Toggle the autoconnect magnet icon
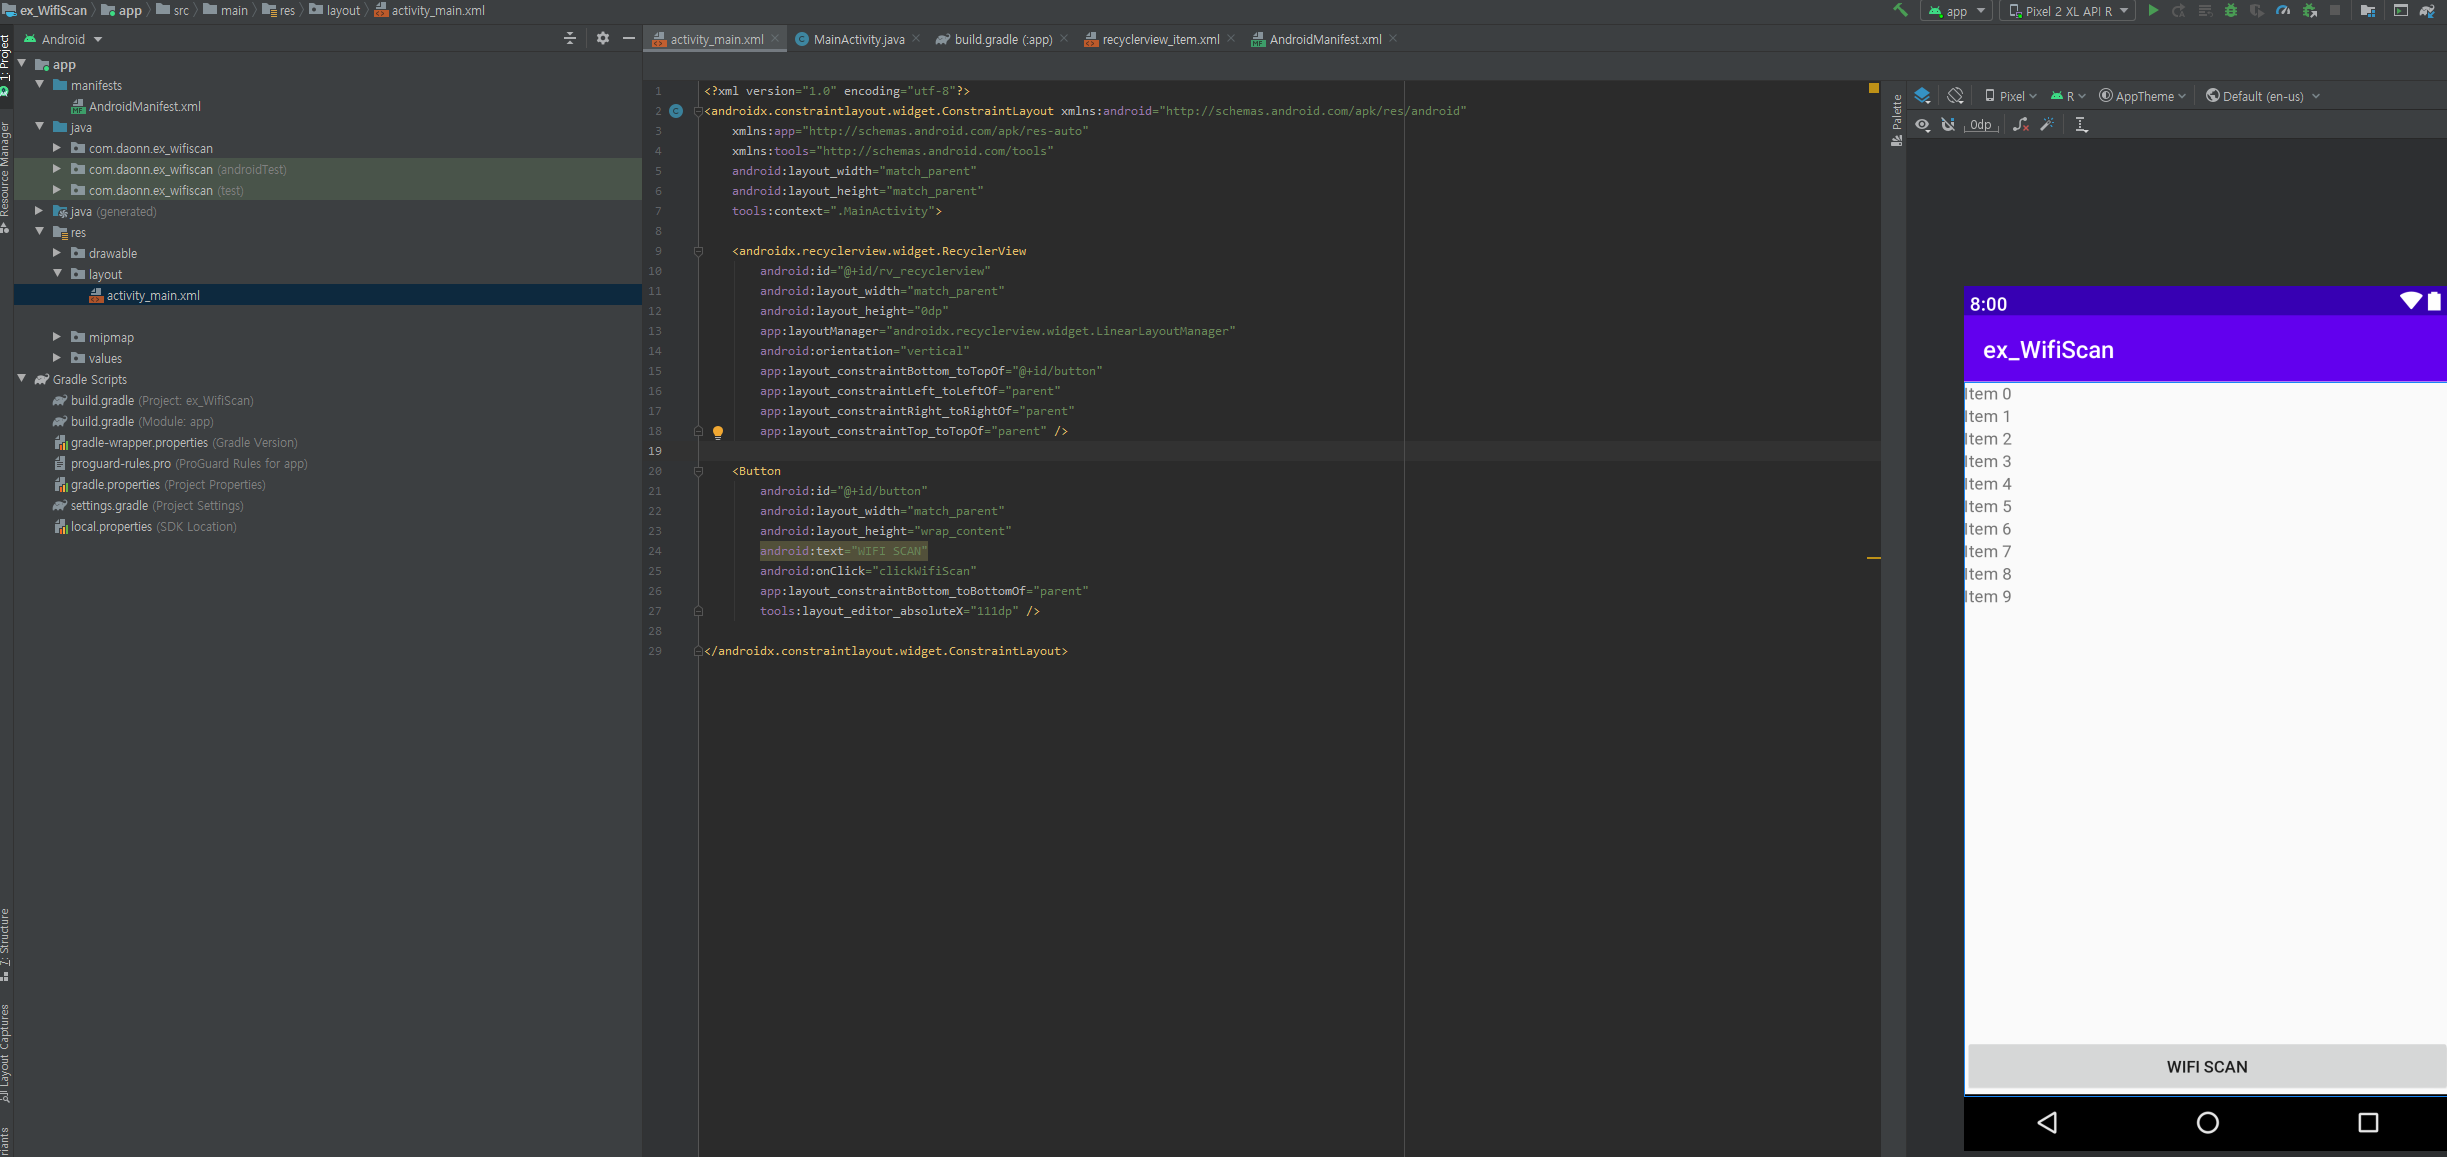Viewport: 2447px width, 1157px height. [1948, 125]
